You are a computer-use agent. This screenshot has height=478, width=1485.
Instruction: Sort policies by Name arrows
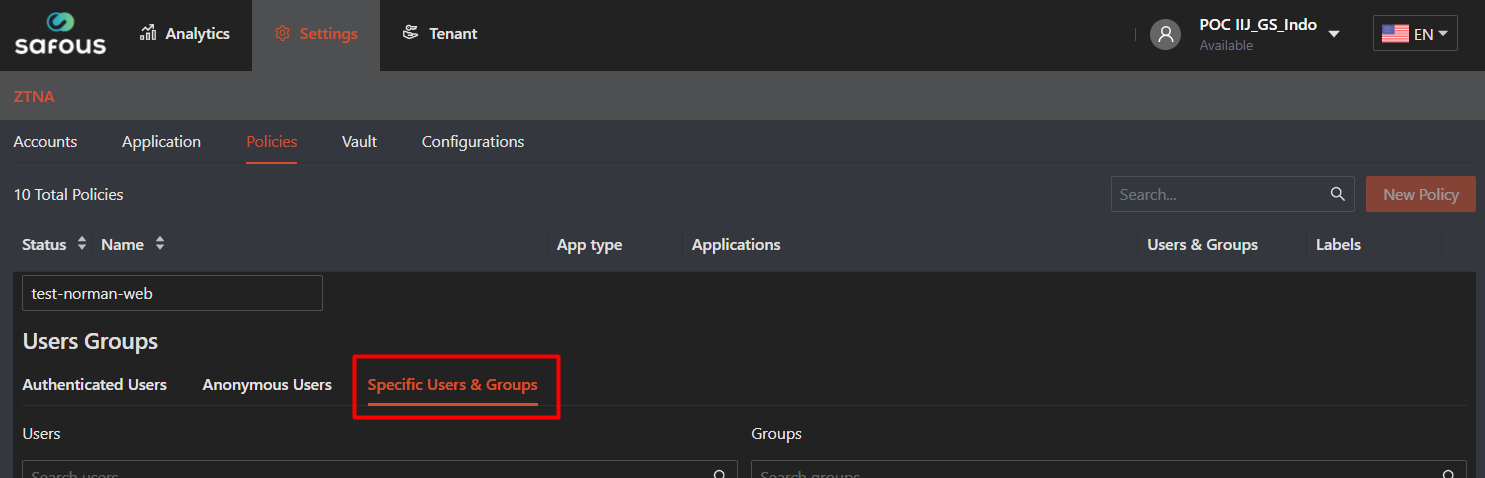tap(160, 244)
